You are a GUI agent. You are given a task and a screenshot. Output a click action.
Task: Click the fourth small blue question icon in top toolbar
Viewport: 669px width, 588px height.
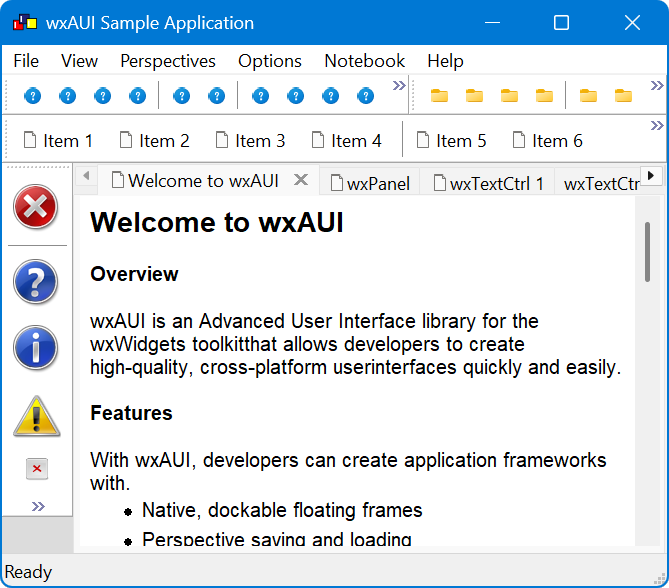(x=137, y=96)
